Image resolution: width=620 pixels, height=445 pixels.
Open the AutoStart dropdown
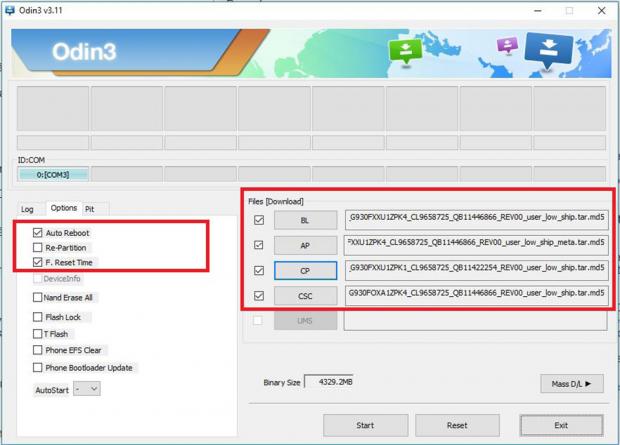(87, 389)
